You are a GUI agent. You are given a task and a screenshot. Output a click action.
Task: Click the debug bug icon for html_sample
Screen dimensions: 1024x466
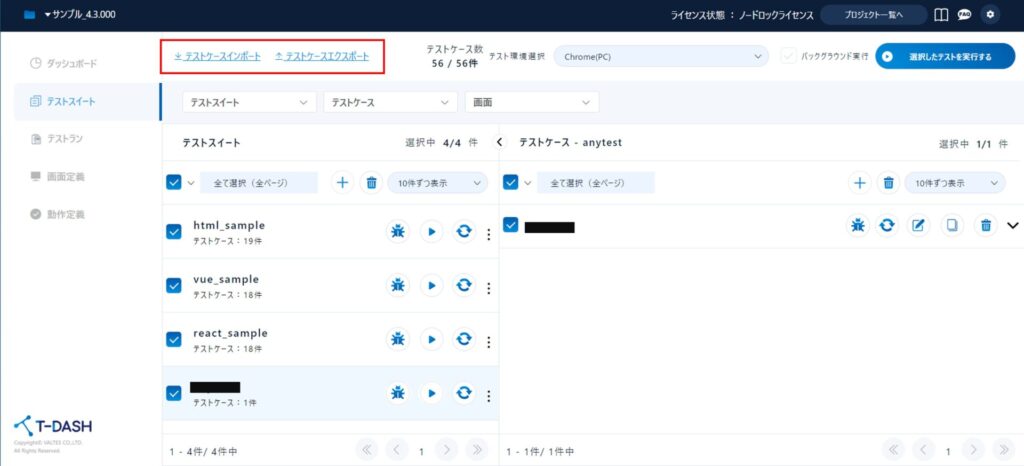tap(398, 232)
